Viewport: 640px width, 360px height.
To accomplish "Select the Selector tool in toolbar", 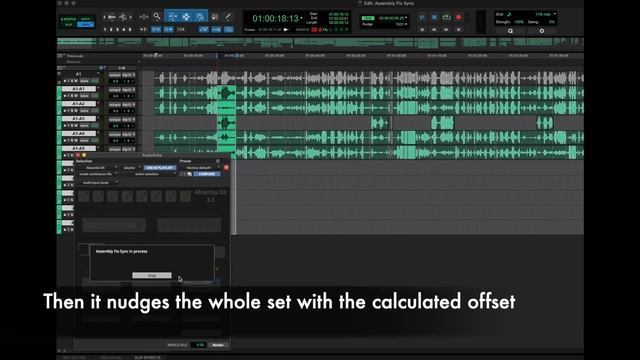I will 186,17.
